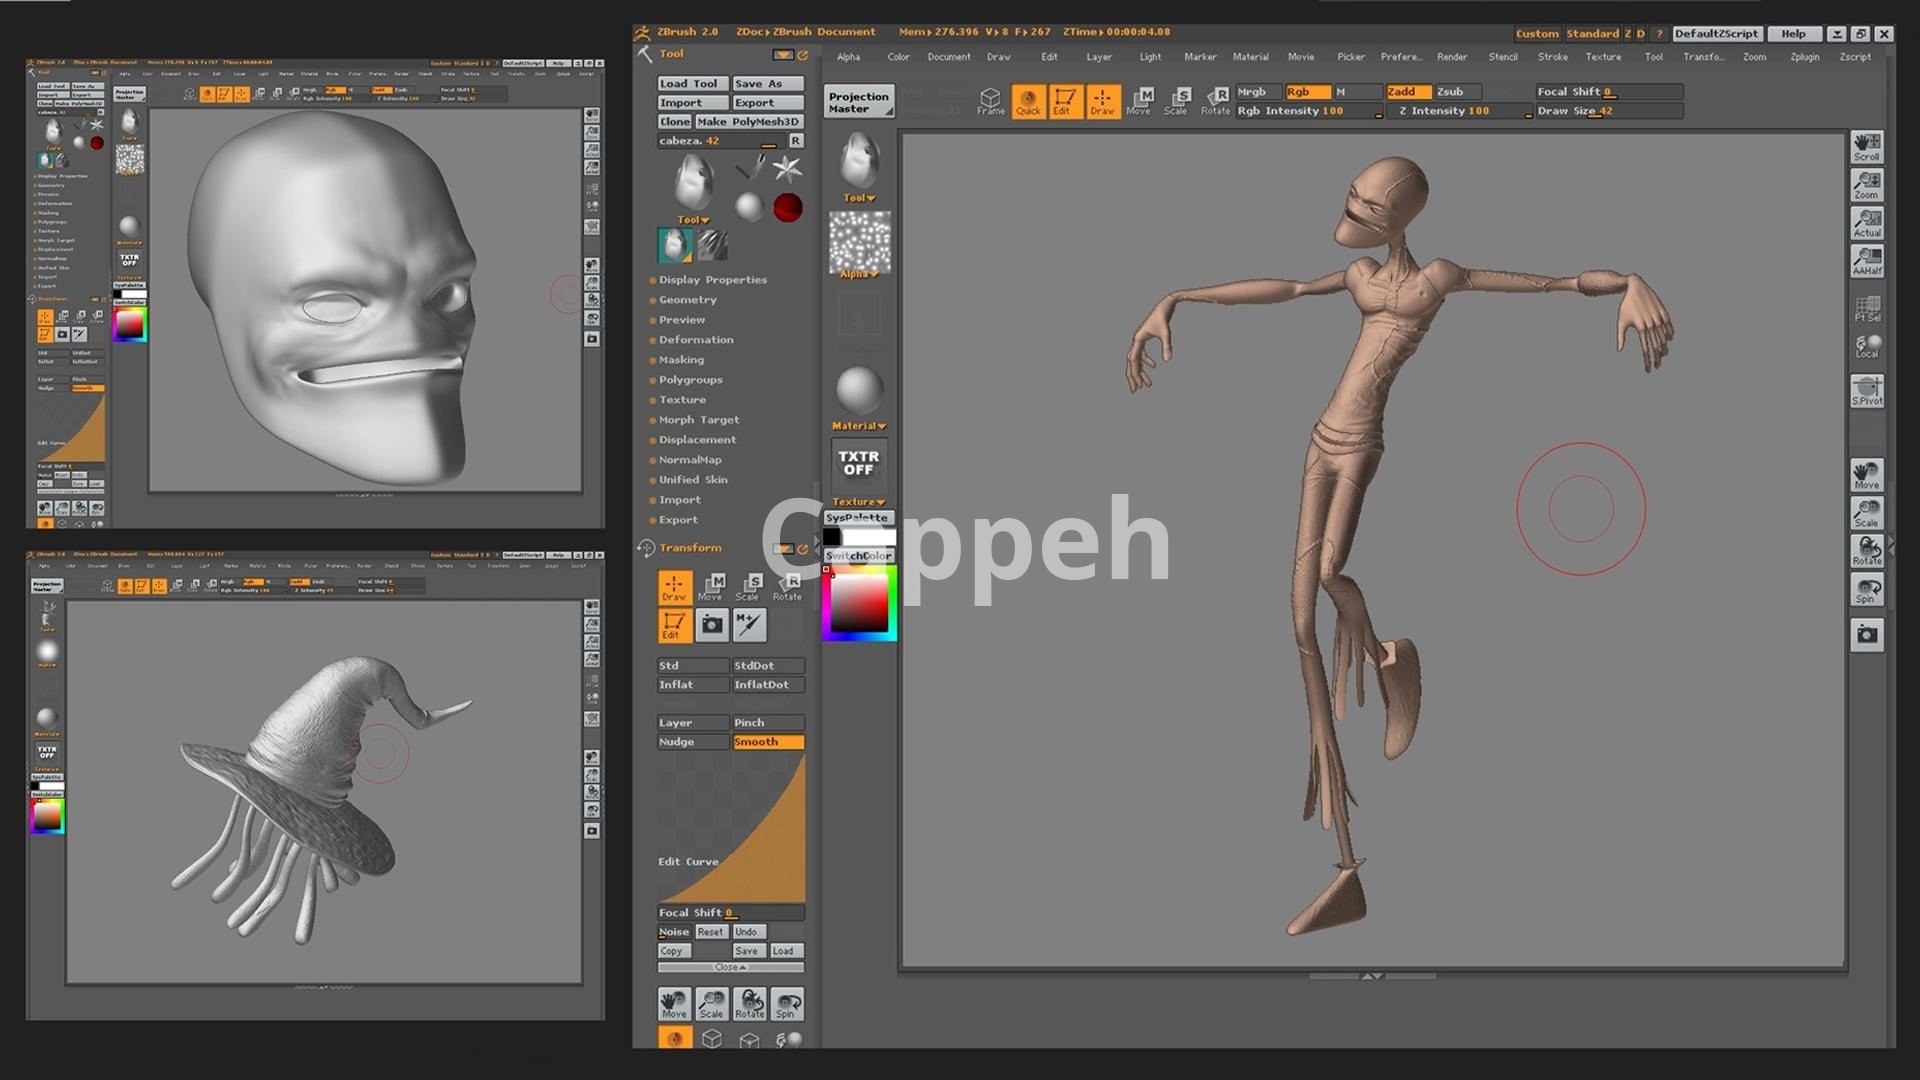Expand the Deformation subpalette
Image resolution: width=1920 pixels, height=1080 pixels.
click(x=696, y=340)
